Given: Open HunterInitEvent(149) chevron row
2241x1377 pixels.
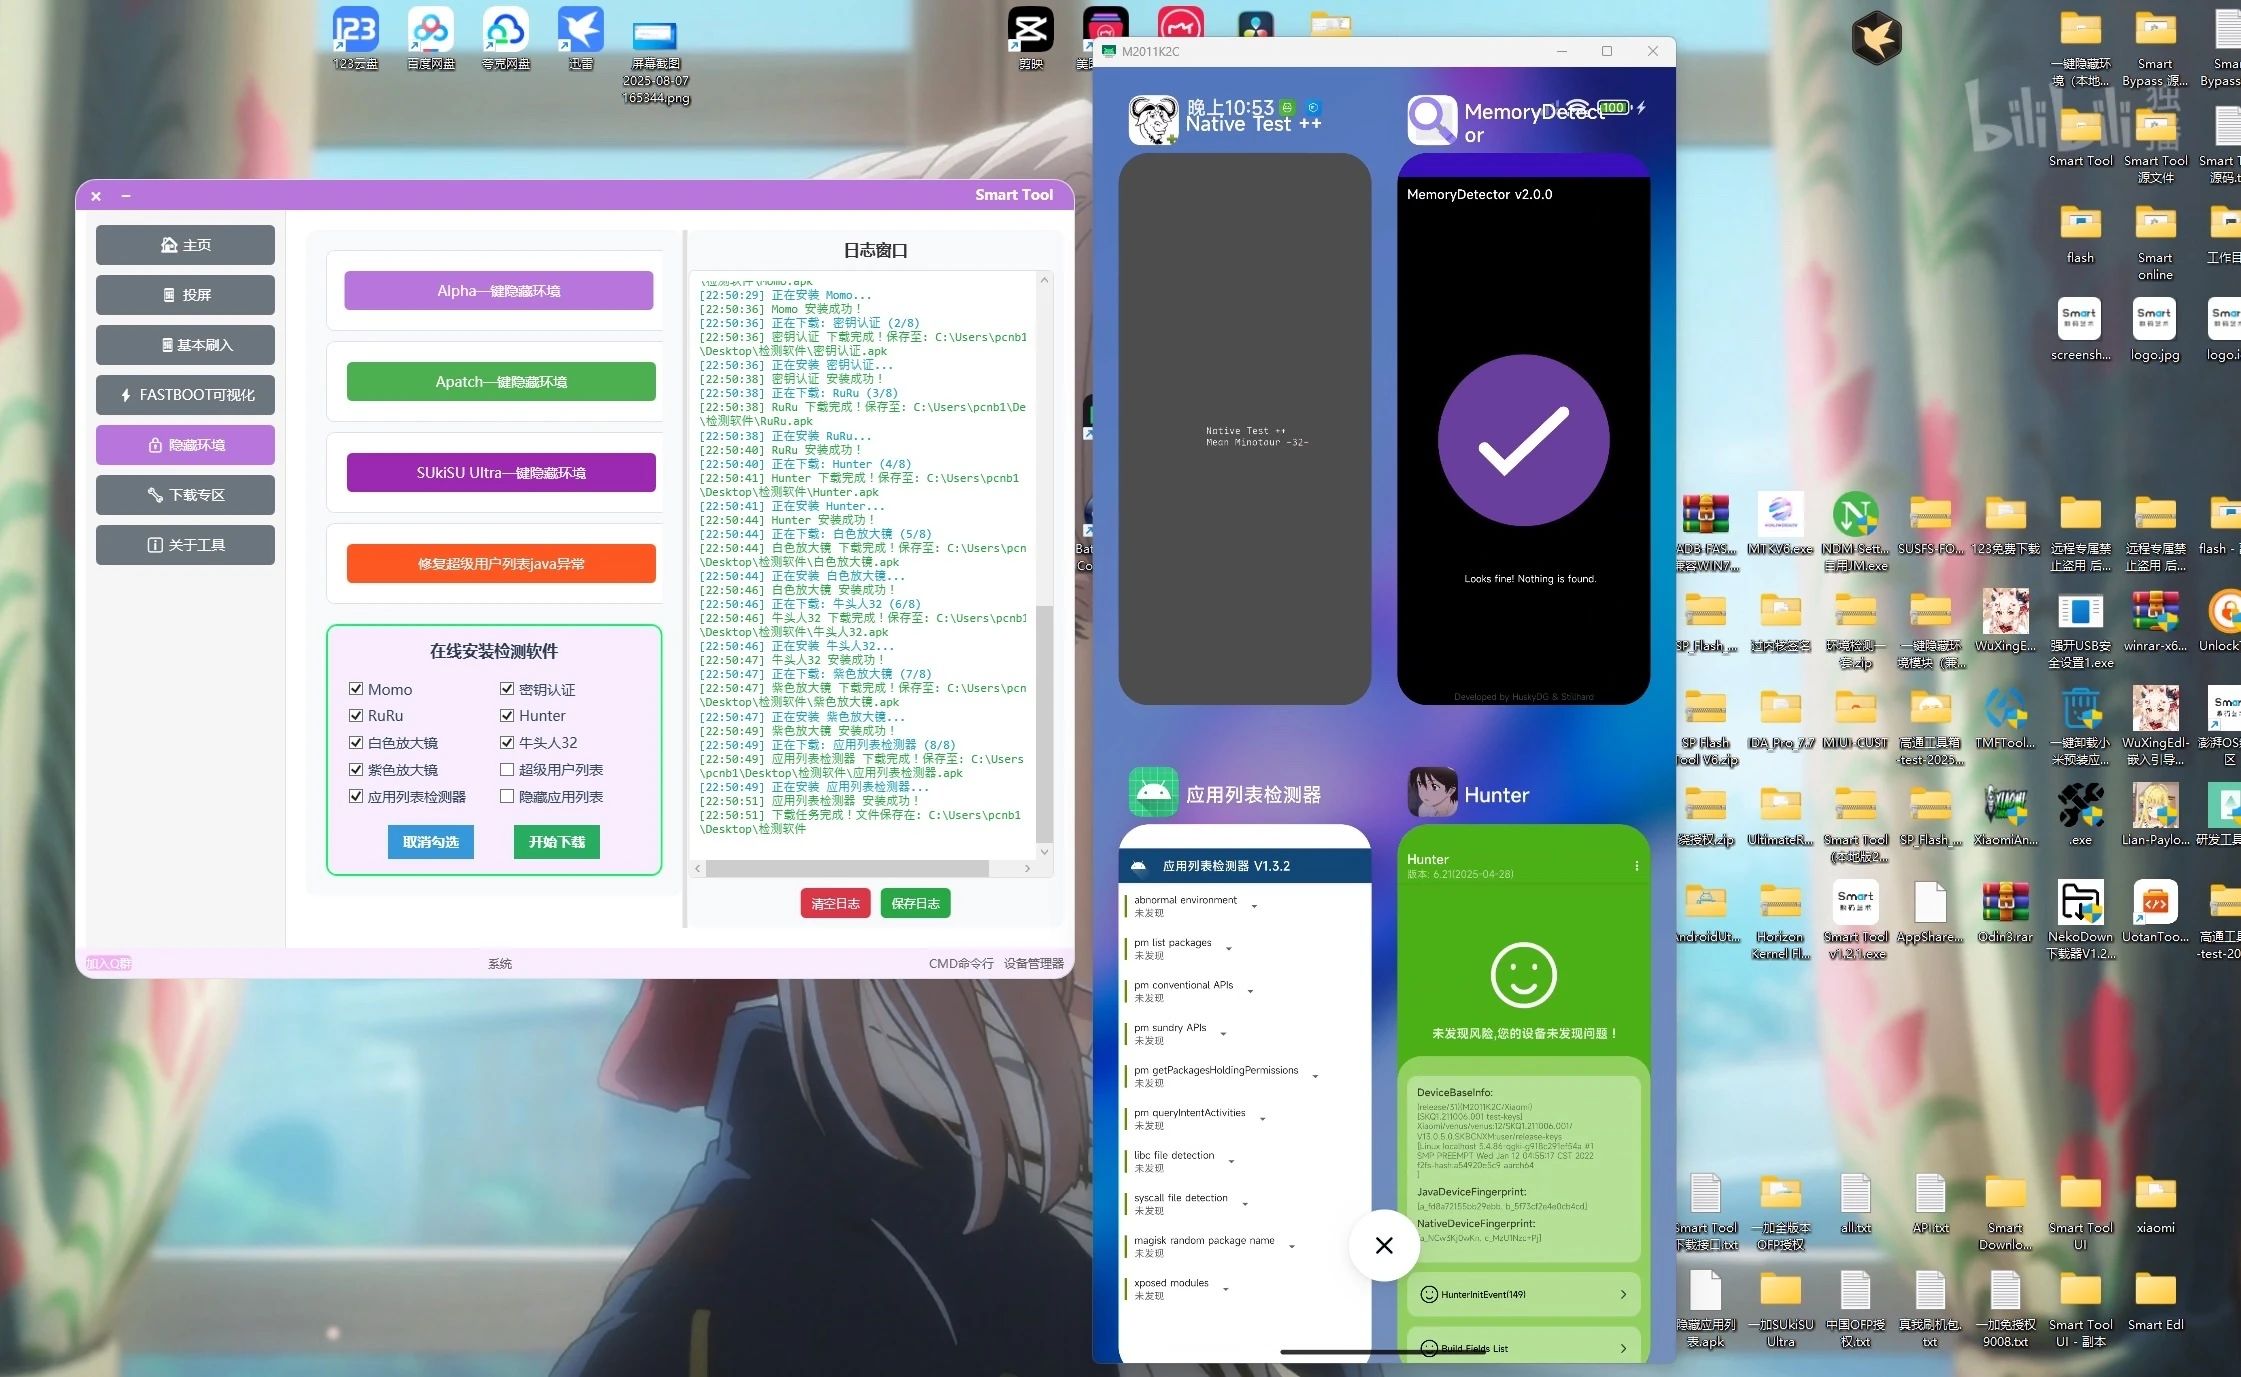Looking at the screenshot, I should [1523, 1294].
